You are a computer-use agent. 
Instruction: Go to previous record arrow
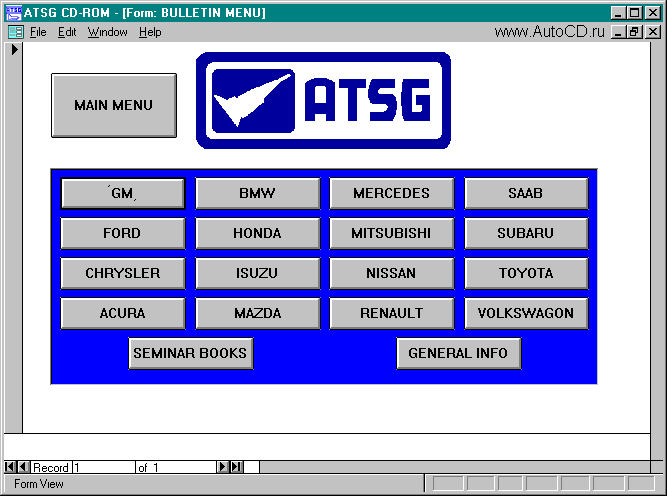[24, 467]
